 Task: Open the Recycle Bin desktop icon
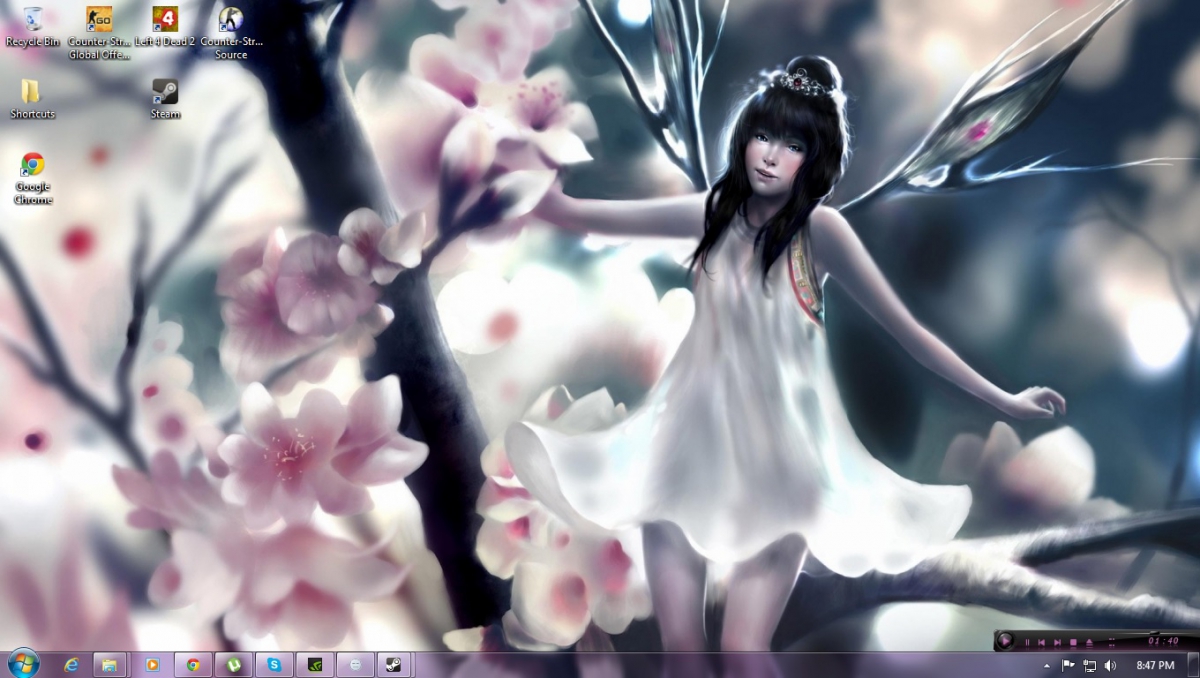pos(32,26)
